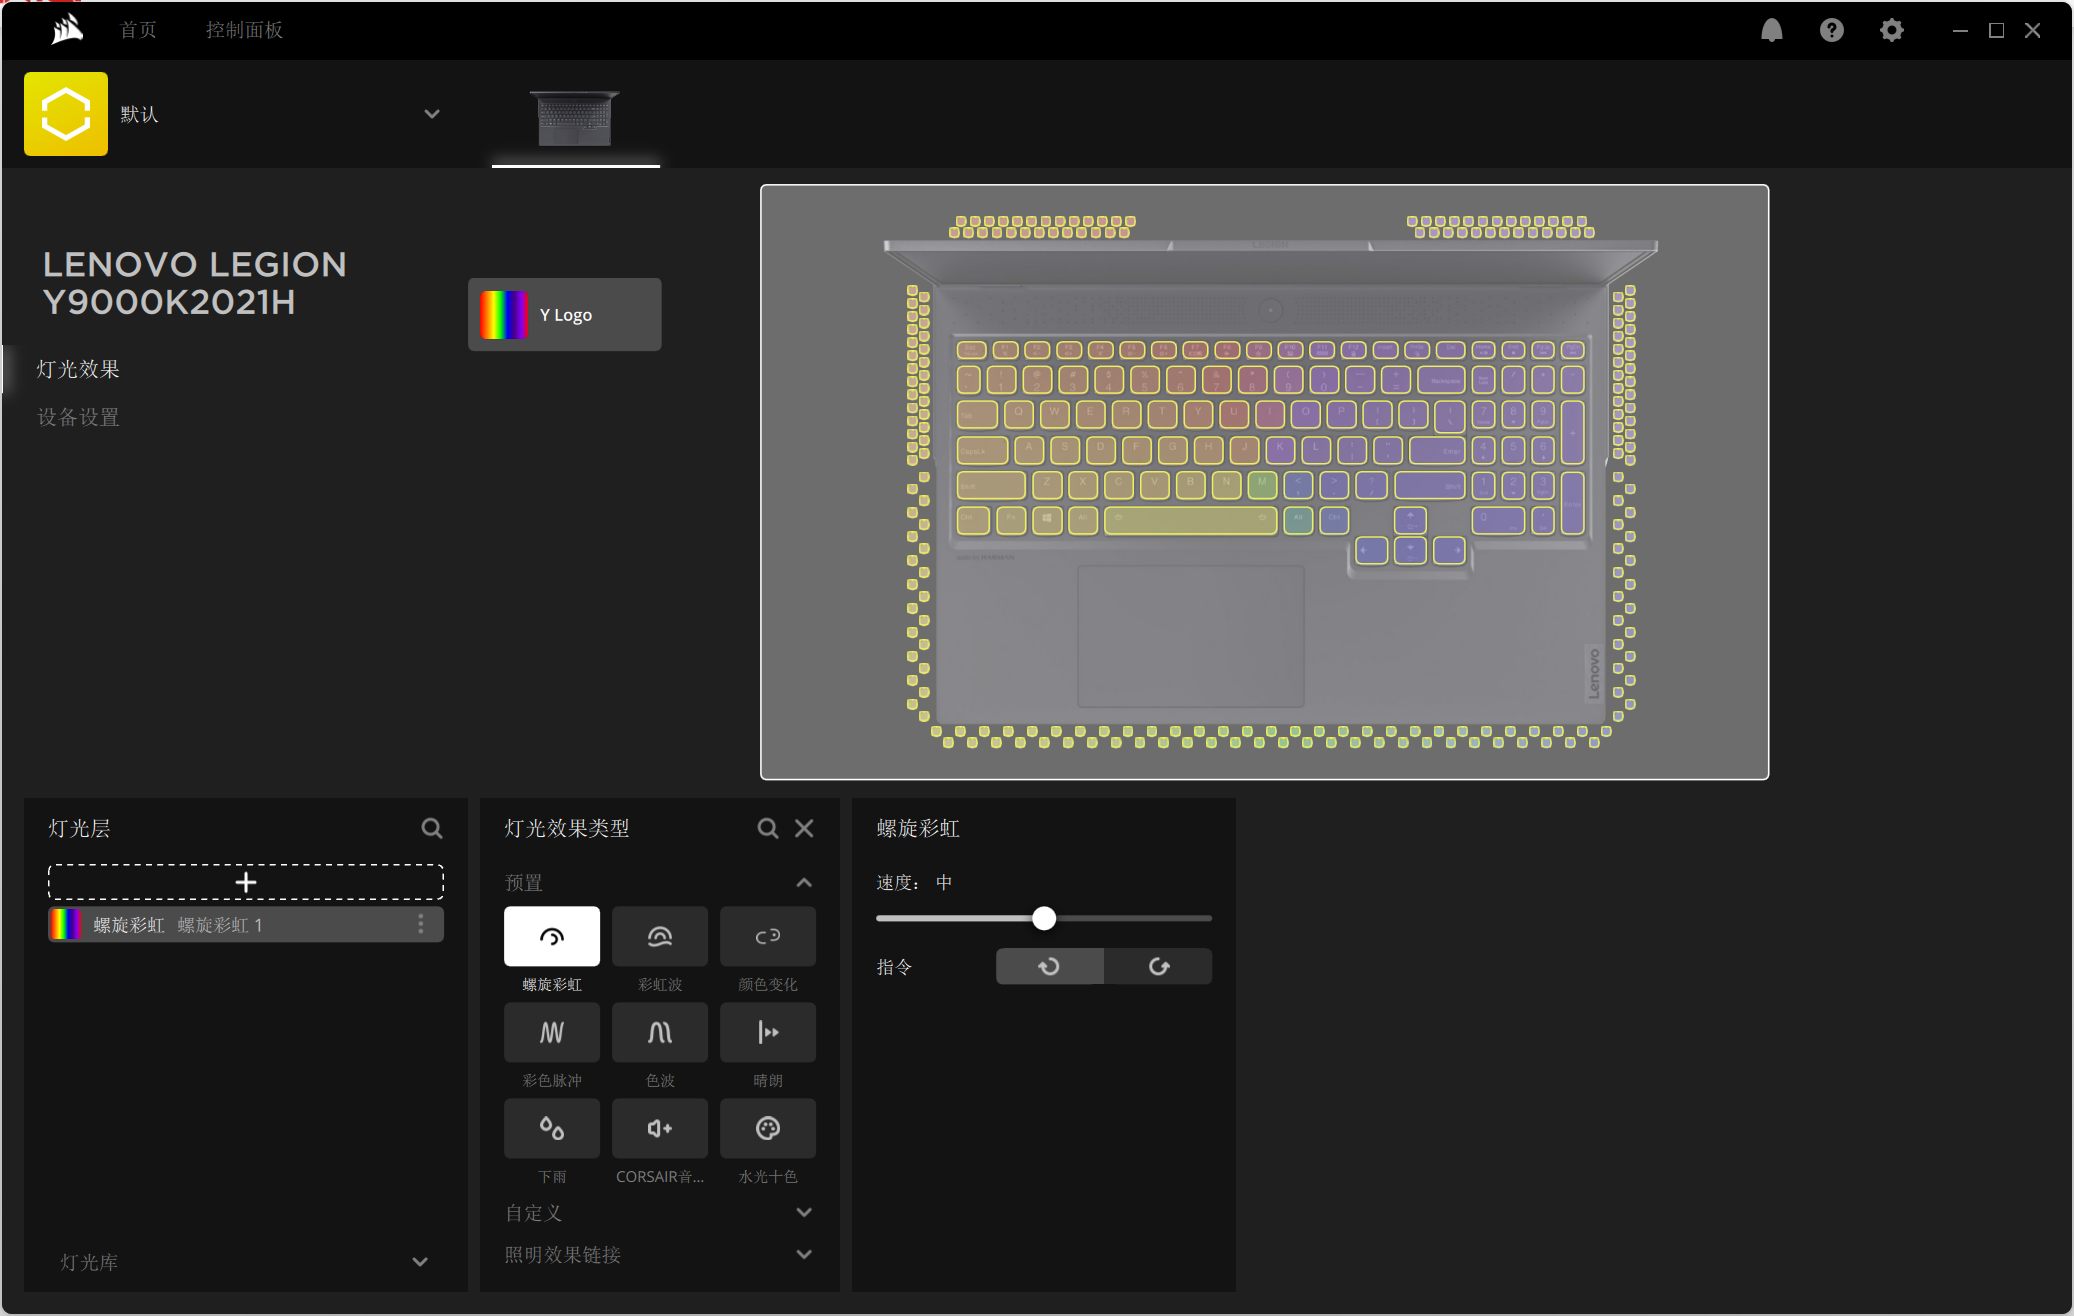Open the 设备设置 device settings menu

[78, 417]
